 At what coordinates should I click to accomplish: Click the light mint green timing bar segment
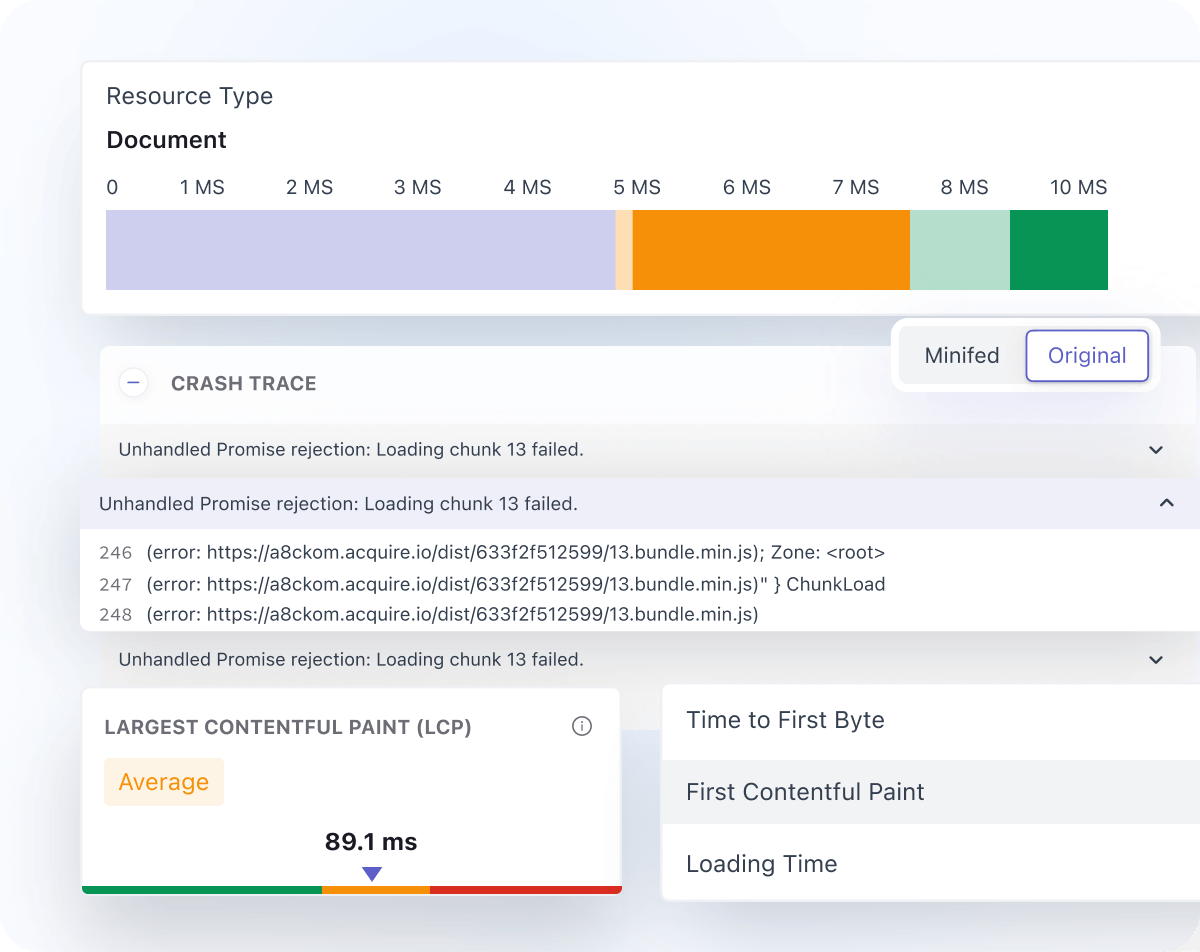pos(960,250)
